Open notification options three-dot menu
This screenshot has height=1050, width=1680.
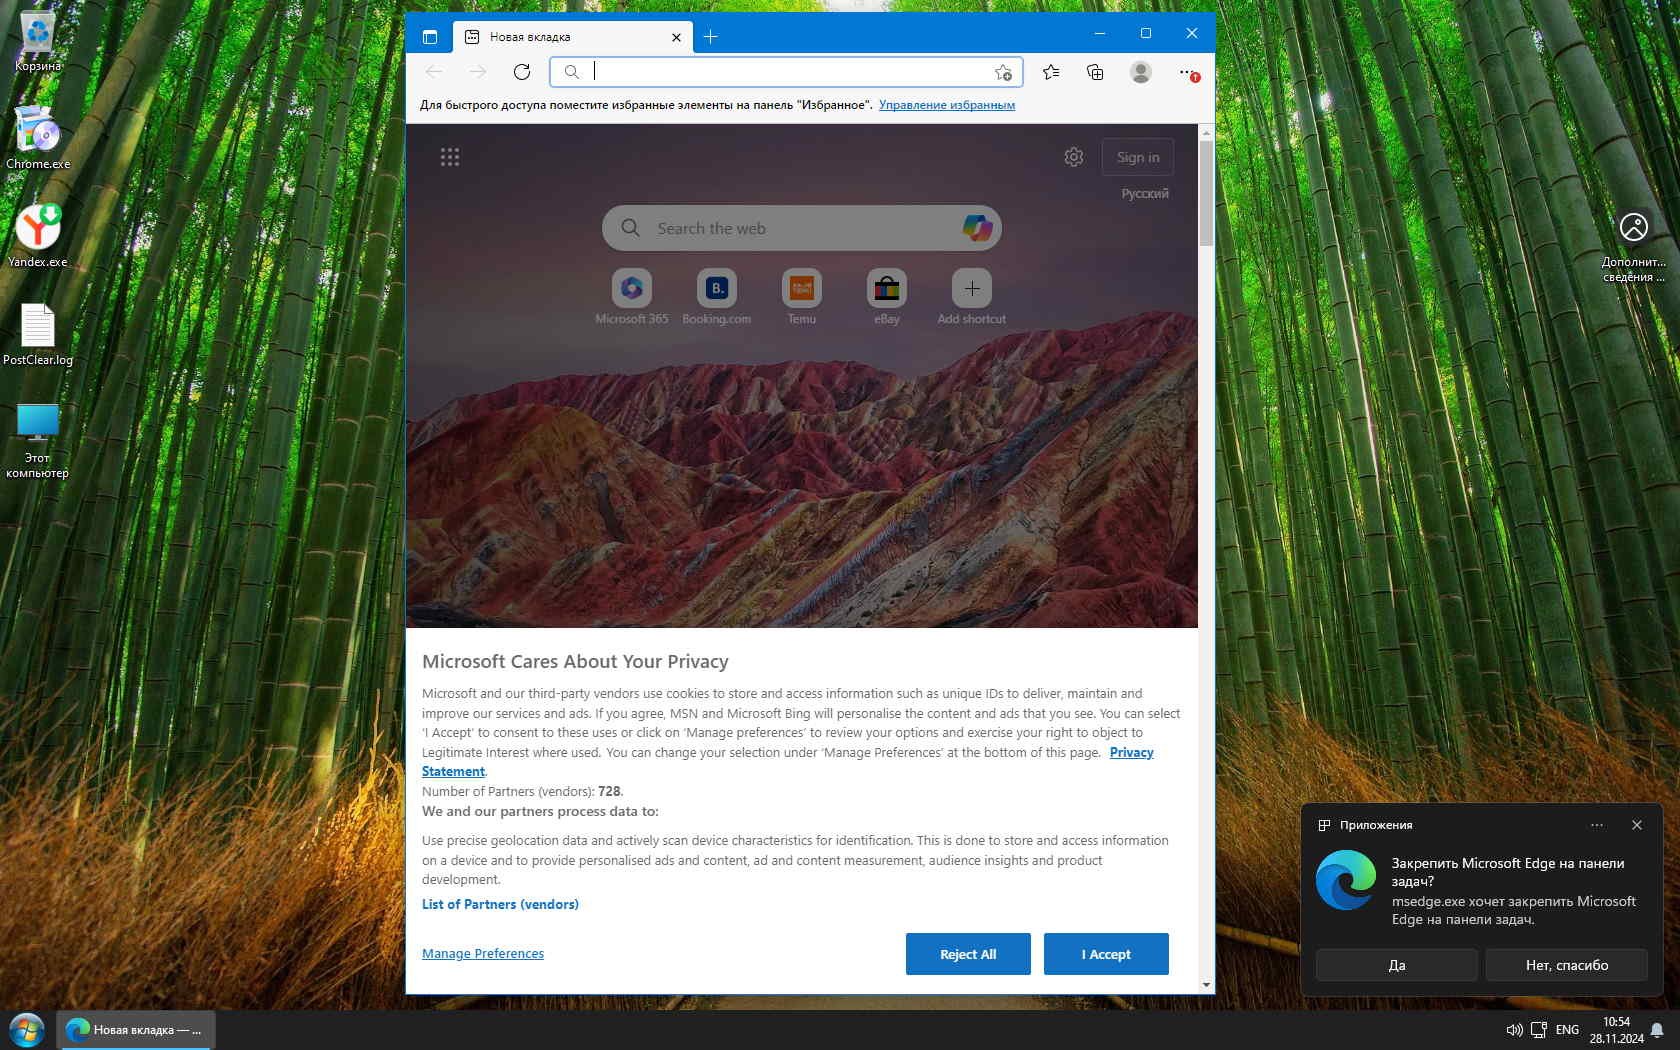[1597, 825]
